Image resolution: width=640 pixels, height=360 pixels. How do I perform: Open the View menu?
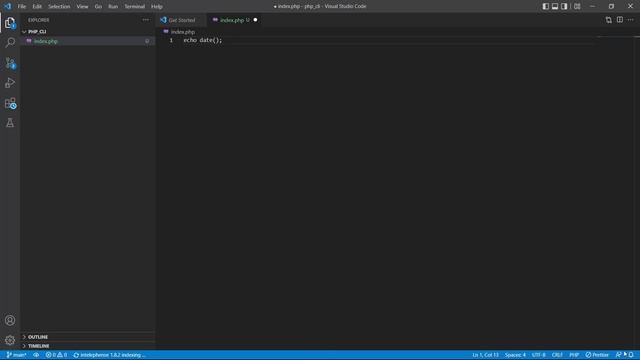tap(82, 6)
